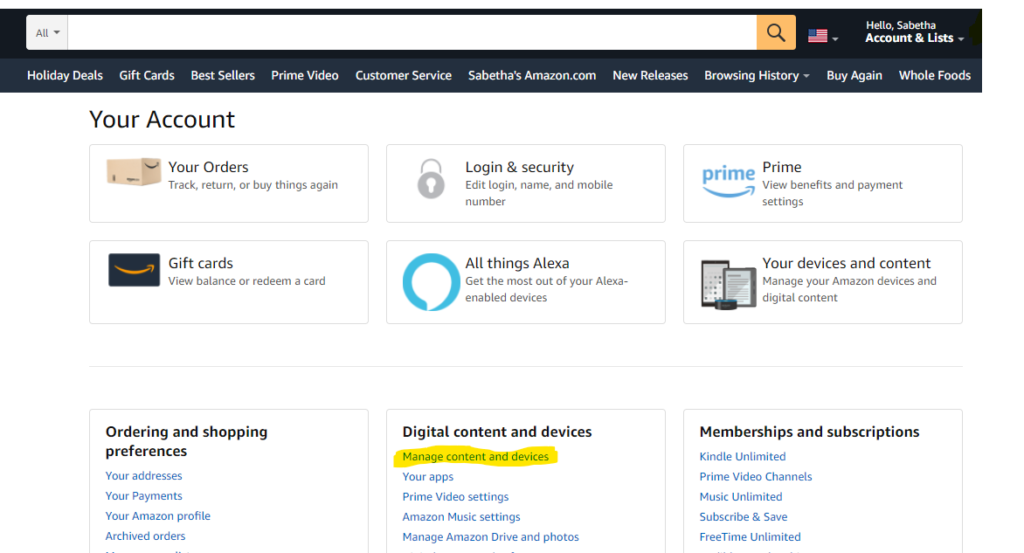
Task: Go to Prime Video in navigation bar
Action: tap(304, 75)
